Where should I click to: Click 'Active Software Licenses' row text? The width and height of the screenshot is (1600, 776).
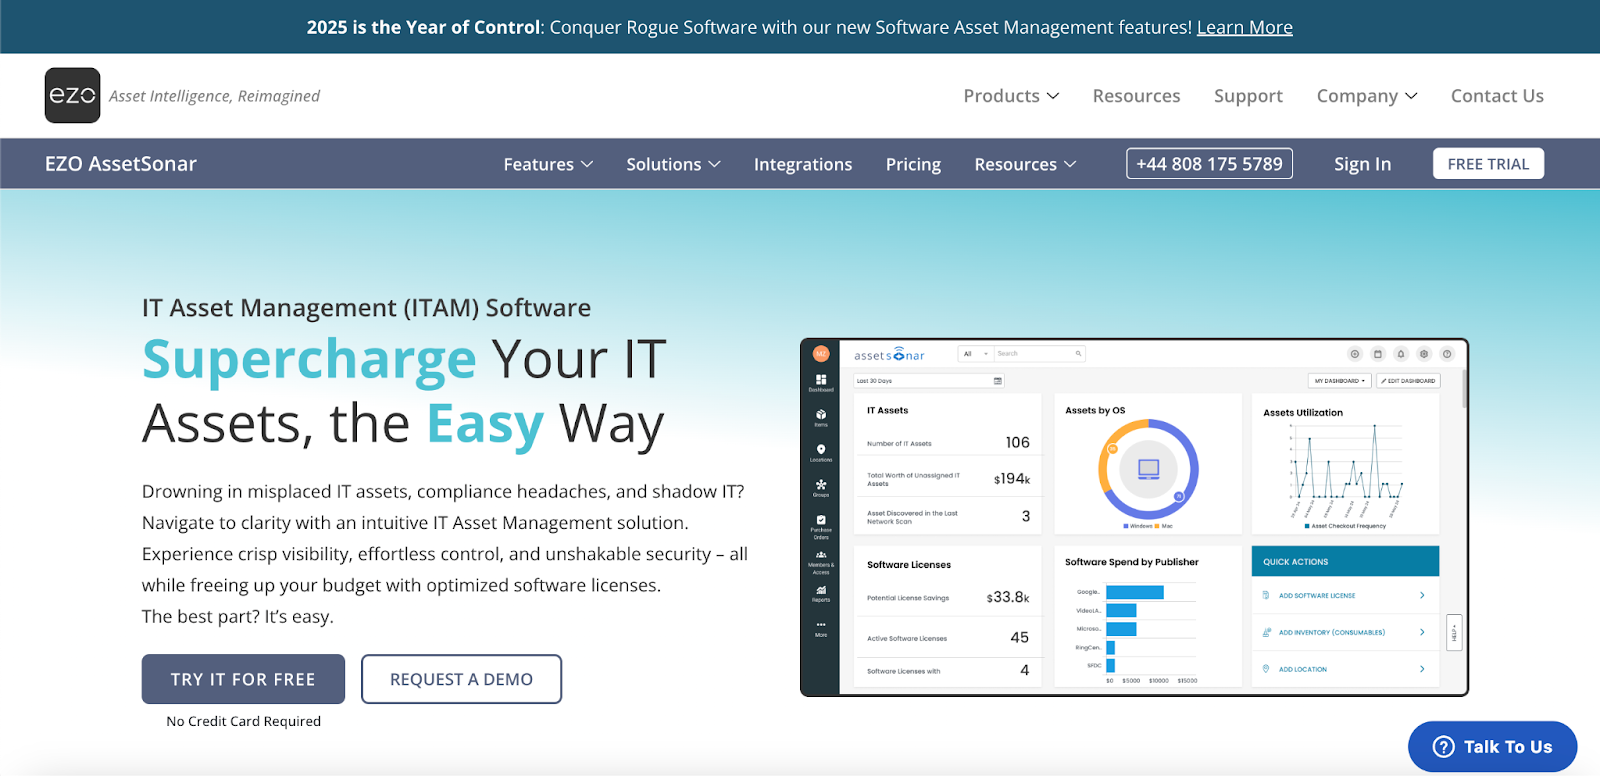(907, 638)
